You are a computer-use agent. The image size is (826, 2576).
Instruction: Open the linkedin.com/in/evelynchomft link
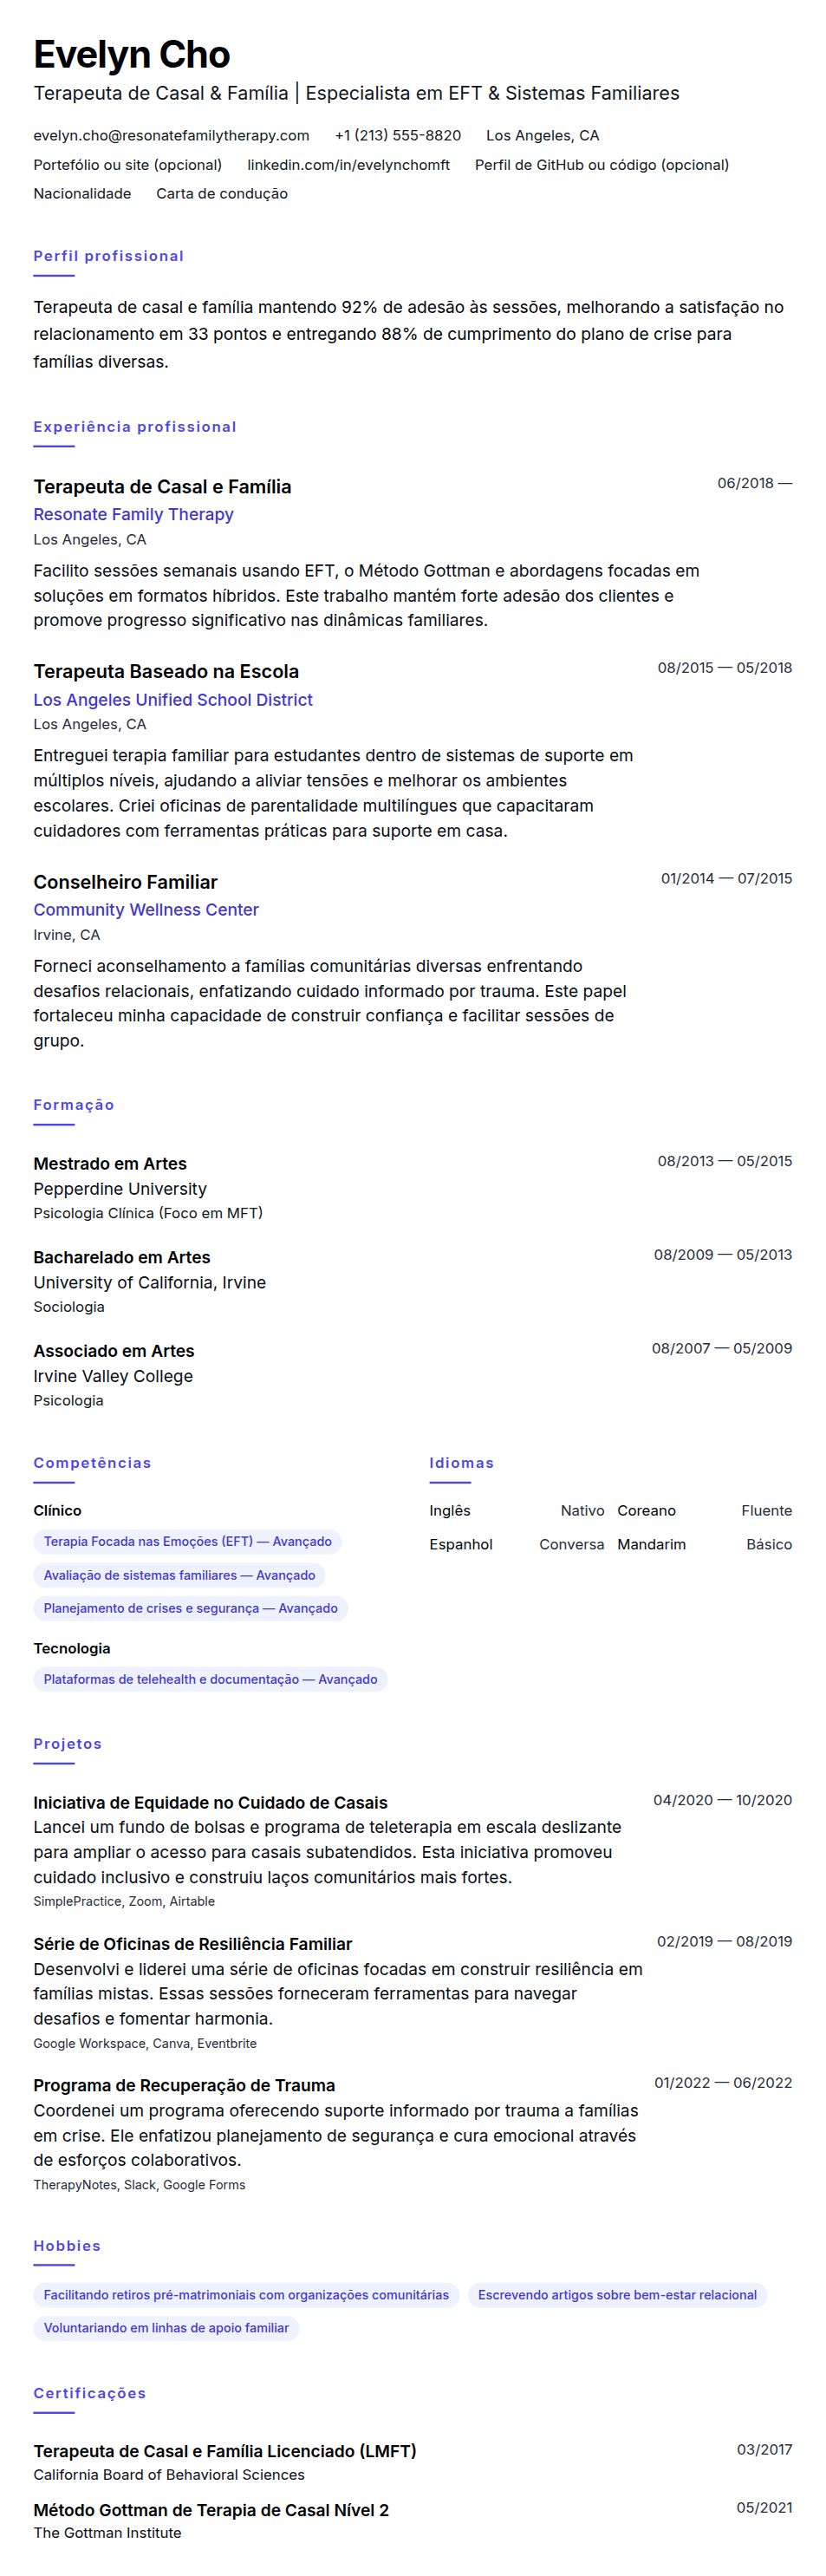348,165
